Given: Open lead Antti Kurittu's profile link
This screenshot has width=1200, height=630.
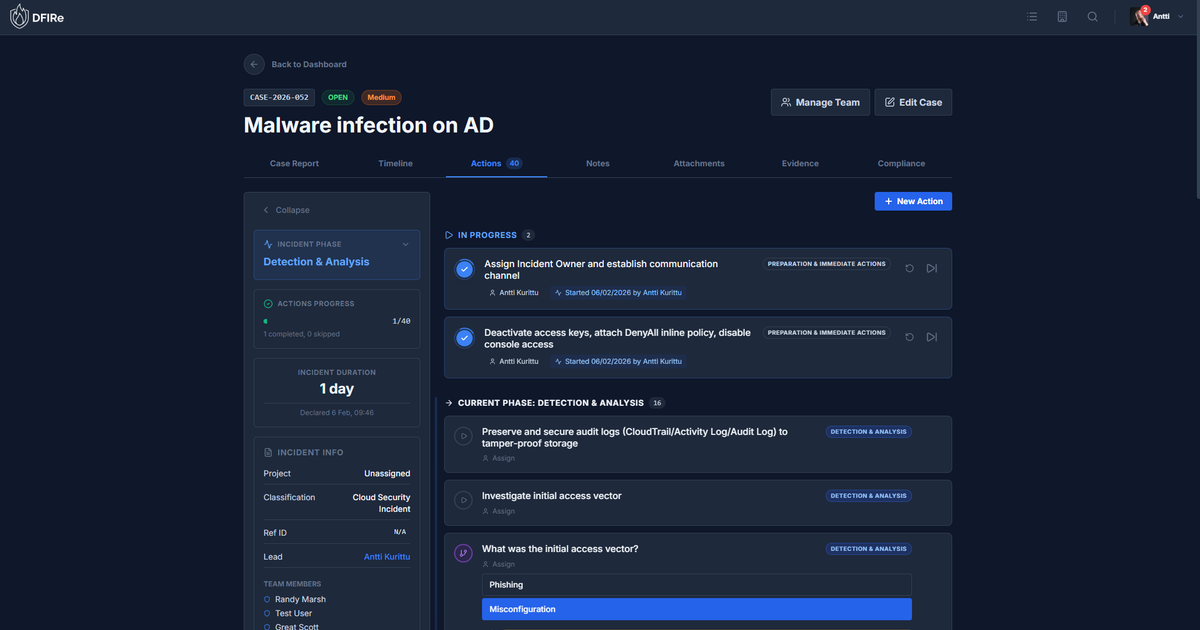Looking at the screenshot, I should [x=387, y=557].
